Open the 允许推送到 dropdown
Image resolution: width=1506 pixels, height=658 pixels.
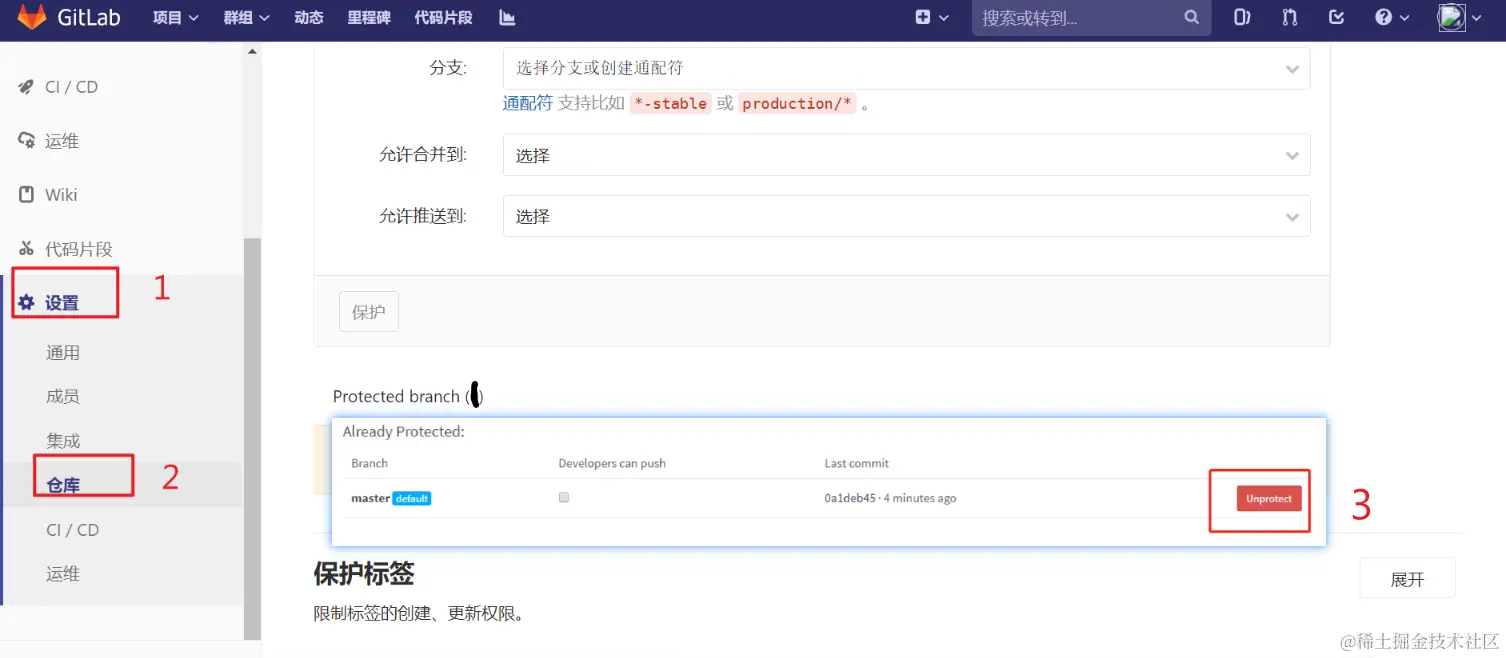tap(906, 216)
